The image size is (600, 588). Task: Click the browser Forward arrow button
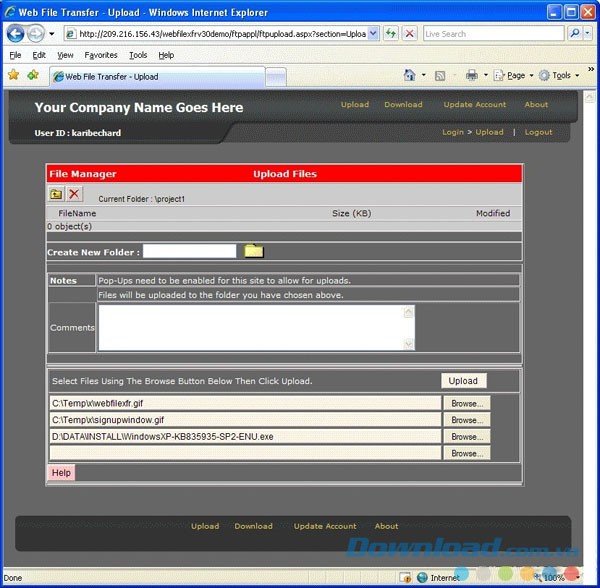(36, 34)
